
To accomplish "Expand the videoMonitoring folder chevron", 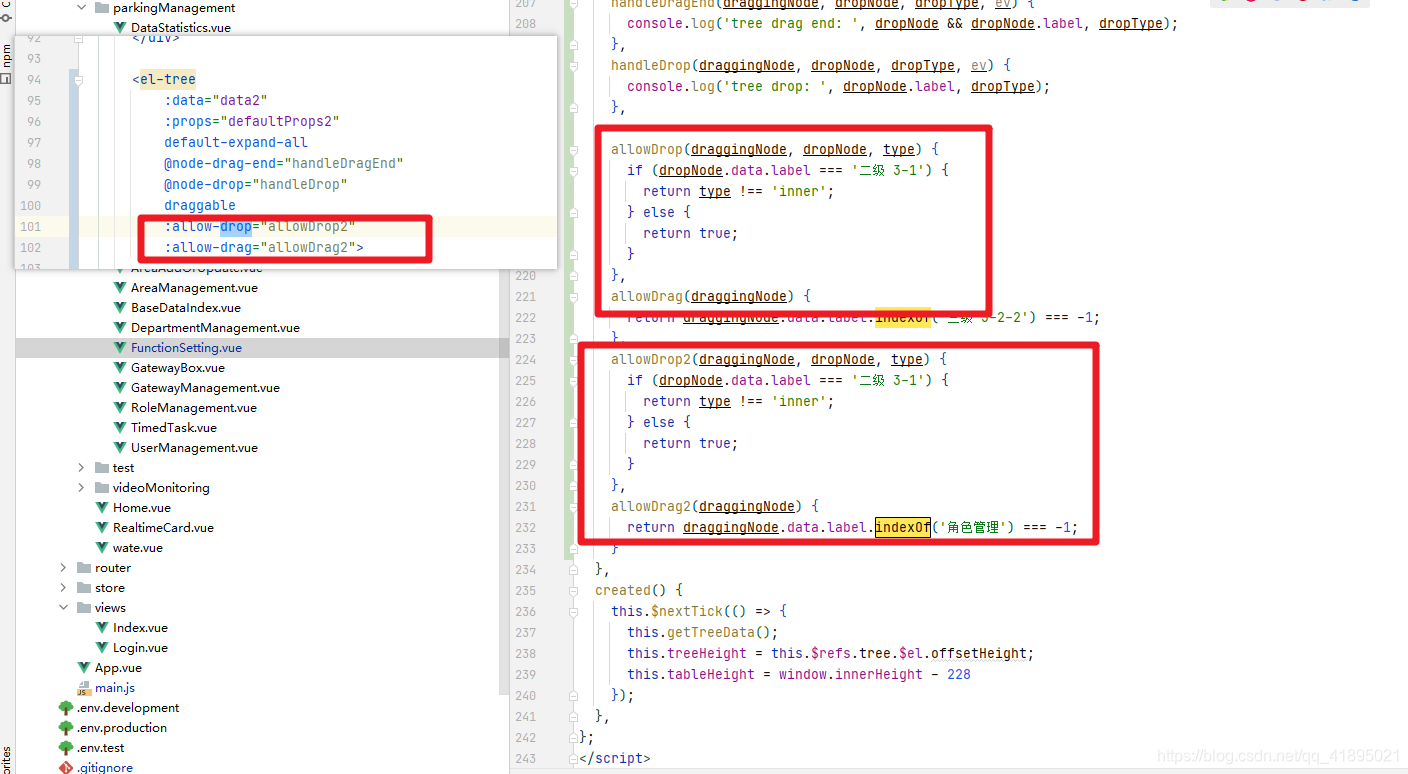I will (x=81, y=488).
